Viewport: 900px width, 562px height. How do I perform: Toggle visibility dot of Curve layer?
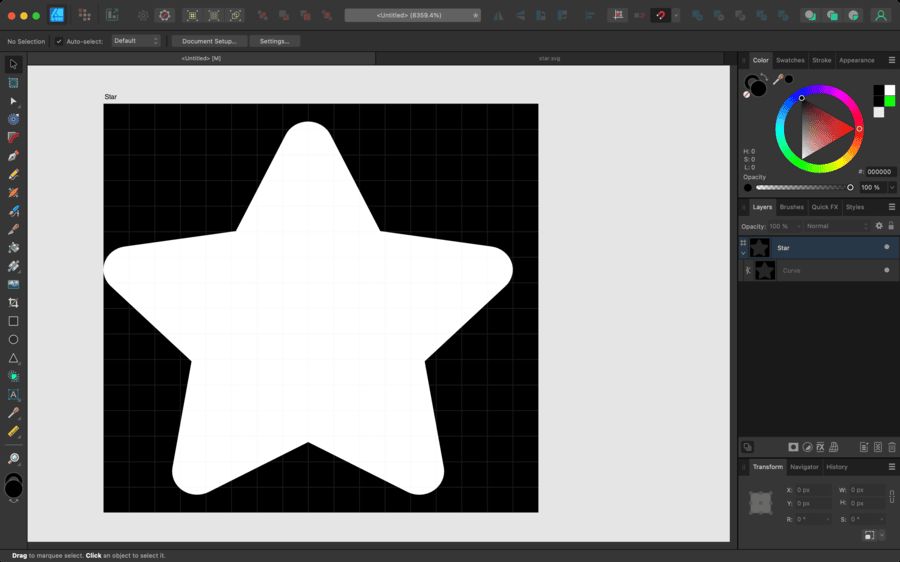pyautogui.click(x=887, y=270)
